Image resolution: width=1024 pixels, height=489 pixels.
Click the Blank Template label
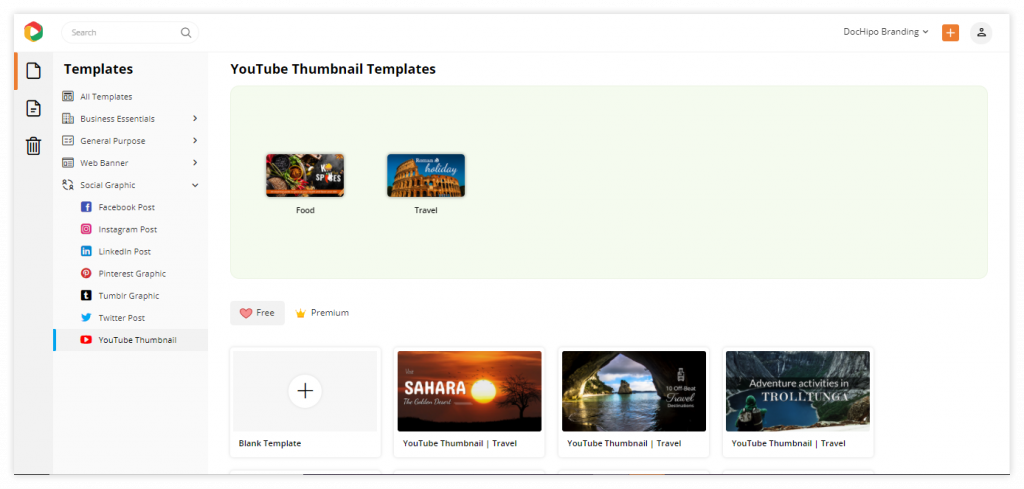click(270, 443)
